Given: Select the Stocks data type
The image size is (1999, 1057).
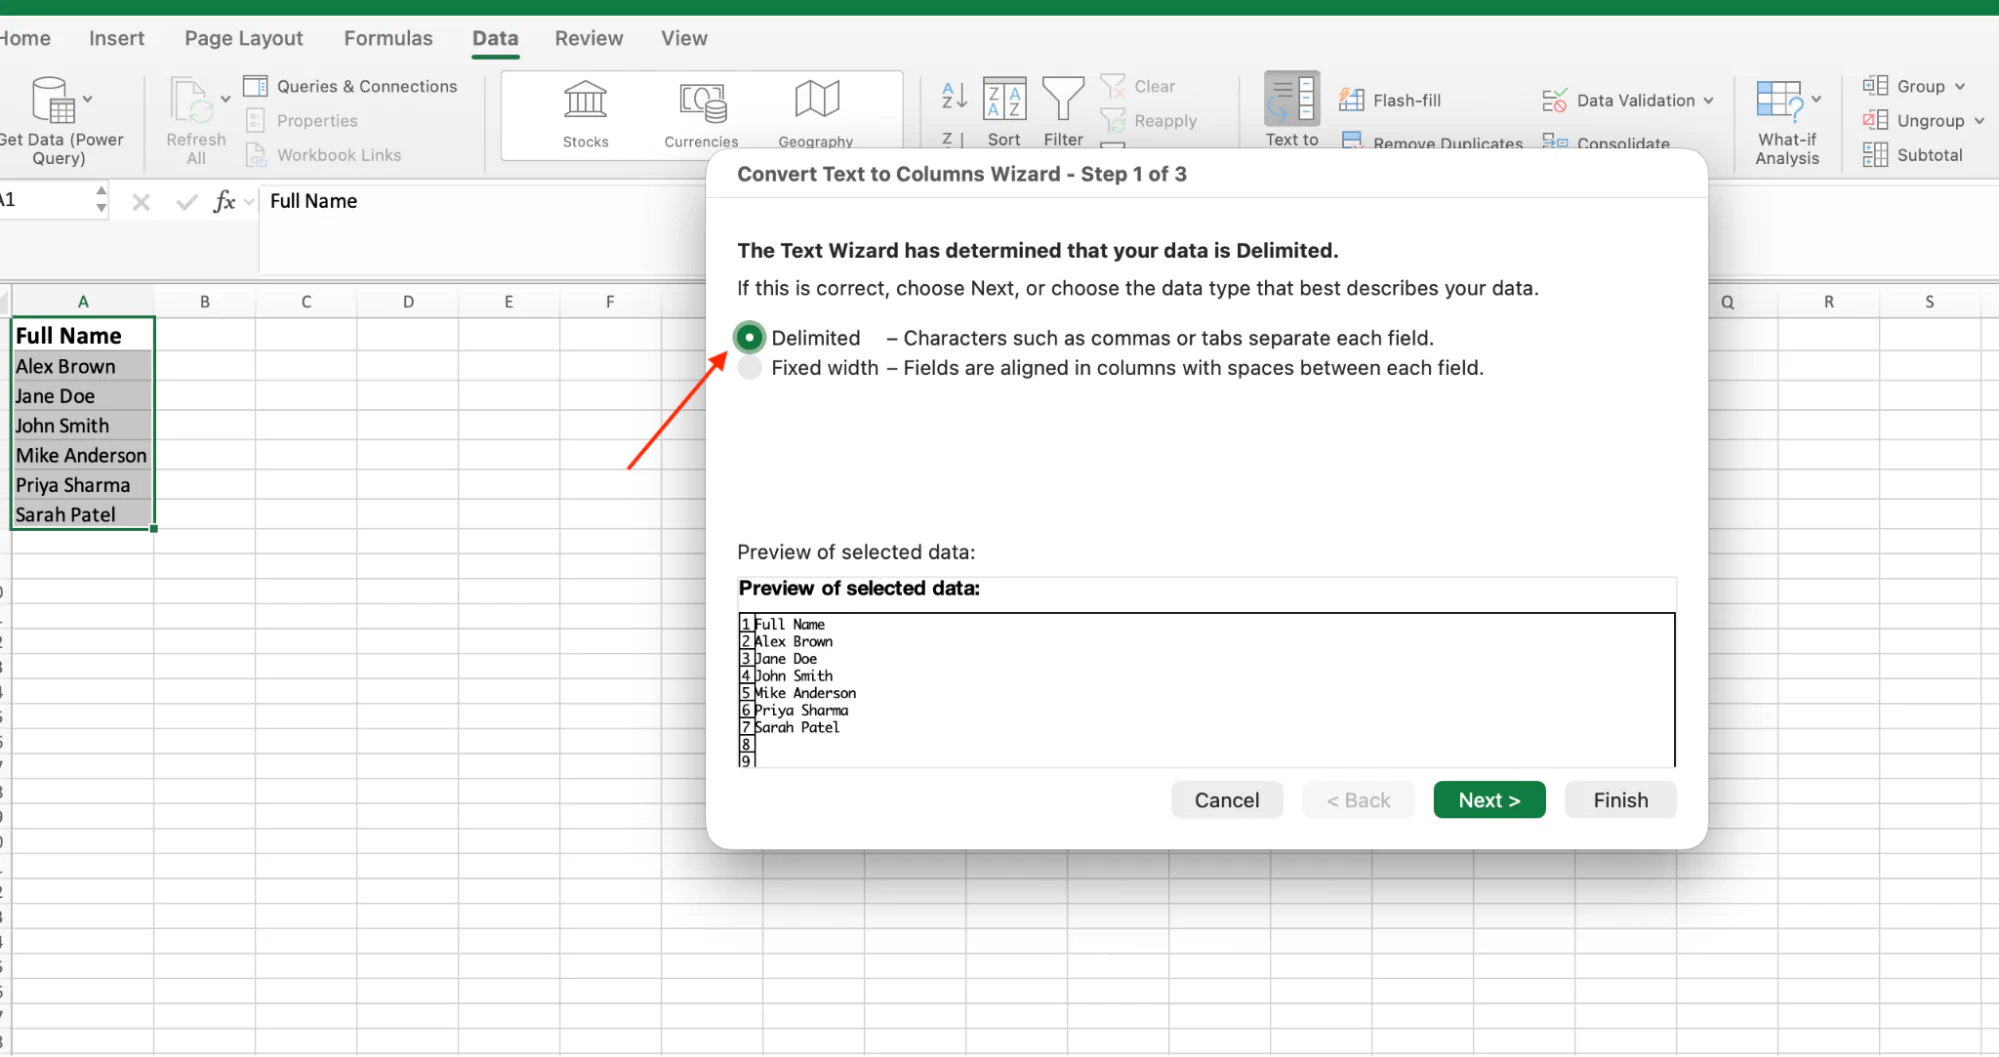Looking at the screenshot, I should click(585, 115).
